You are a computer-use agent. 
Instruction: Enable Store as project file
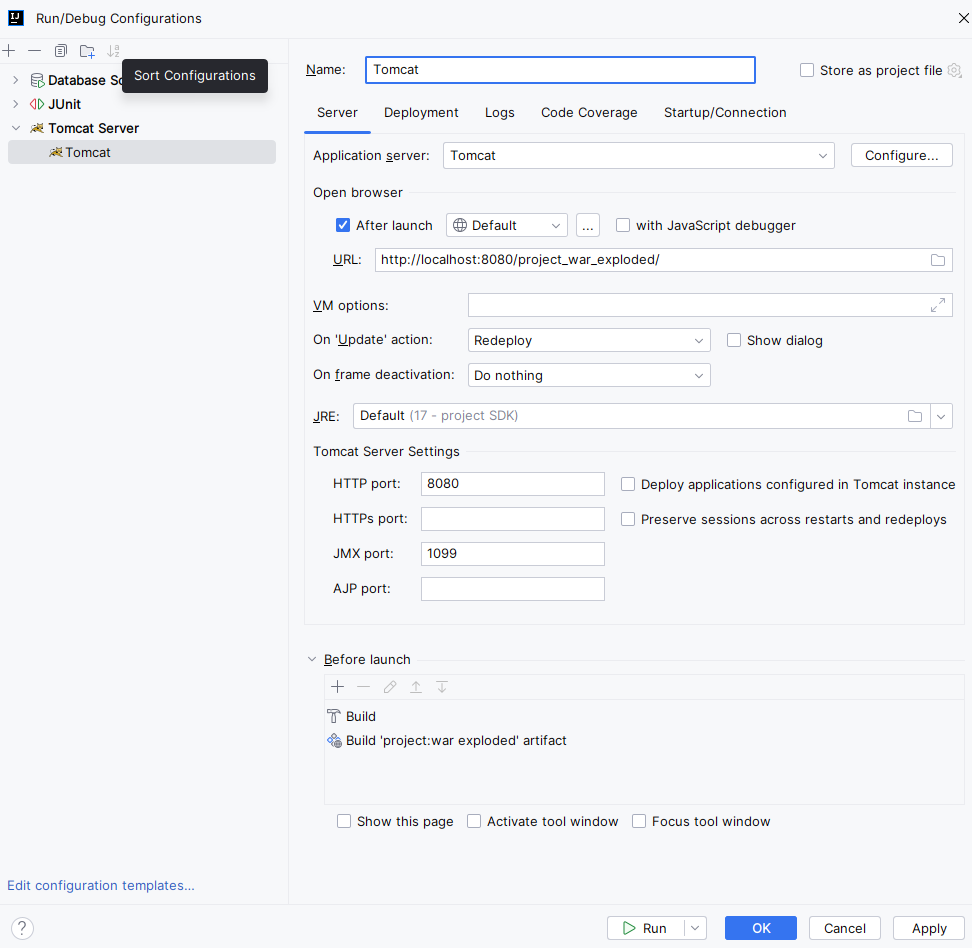pyautogui.click(x=807, y=71)
